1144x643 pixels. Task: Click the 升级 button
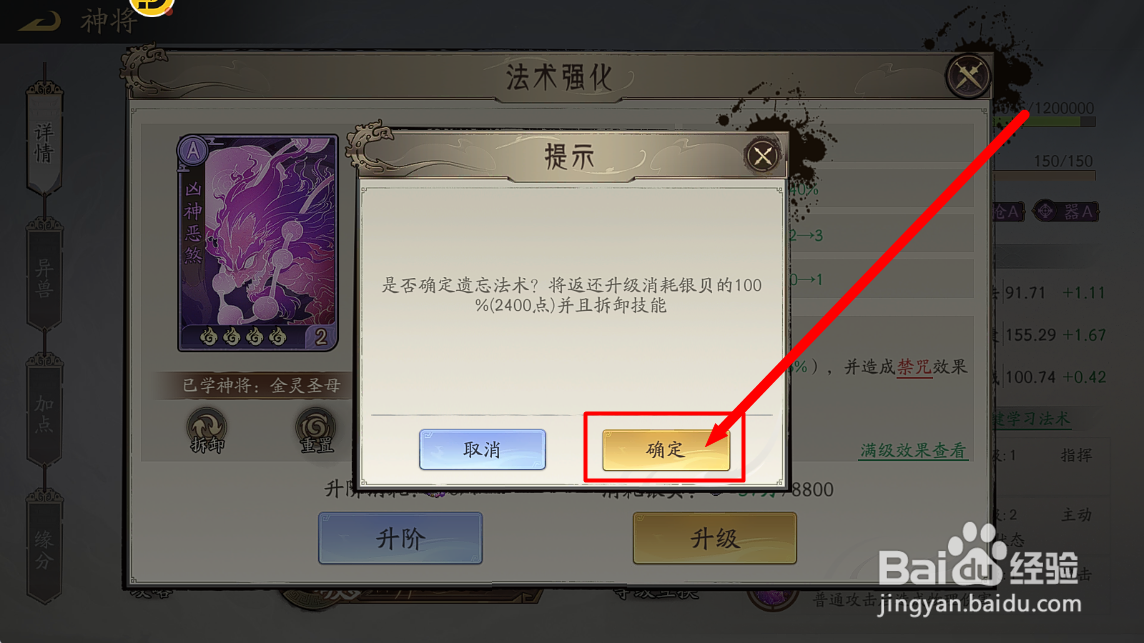pyautogui.click(x=714, y=539)
